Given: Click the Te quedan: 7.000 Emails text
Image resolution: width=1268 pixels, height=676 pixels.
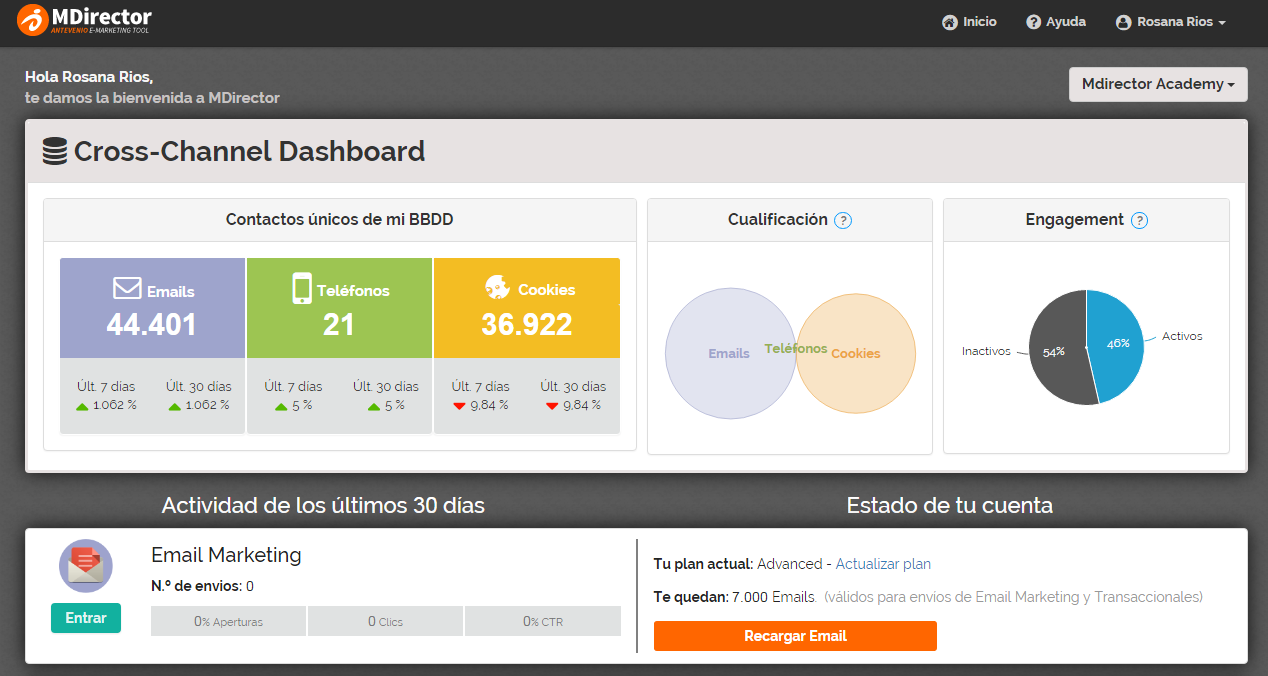Looking at the screenshot, I should click(x=735, y=597).
